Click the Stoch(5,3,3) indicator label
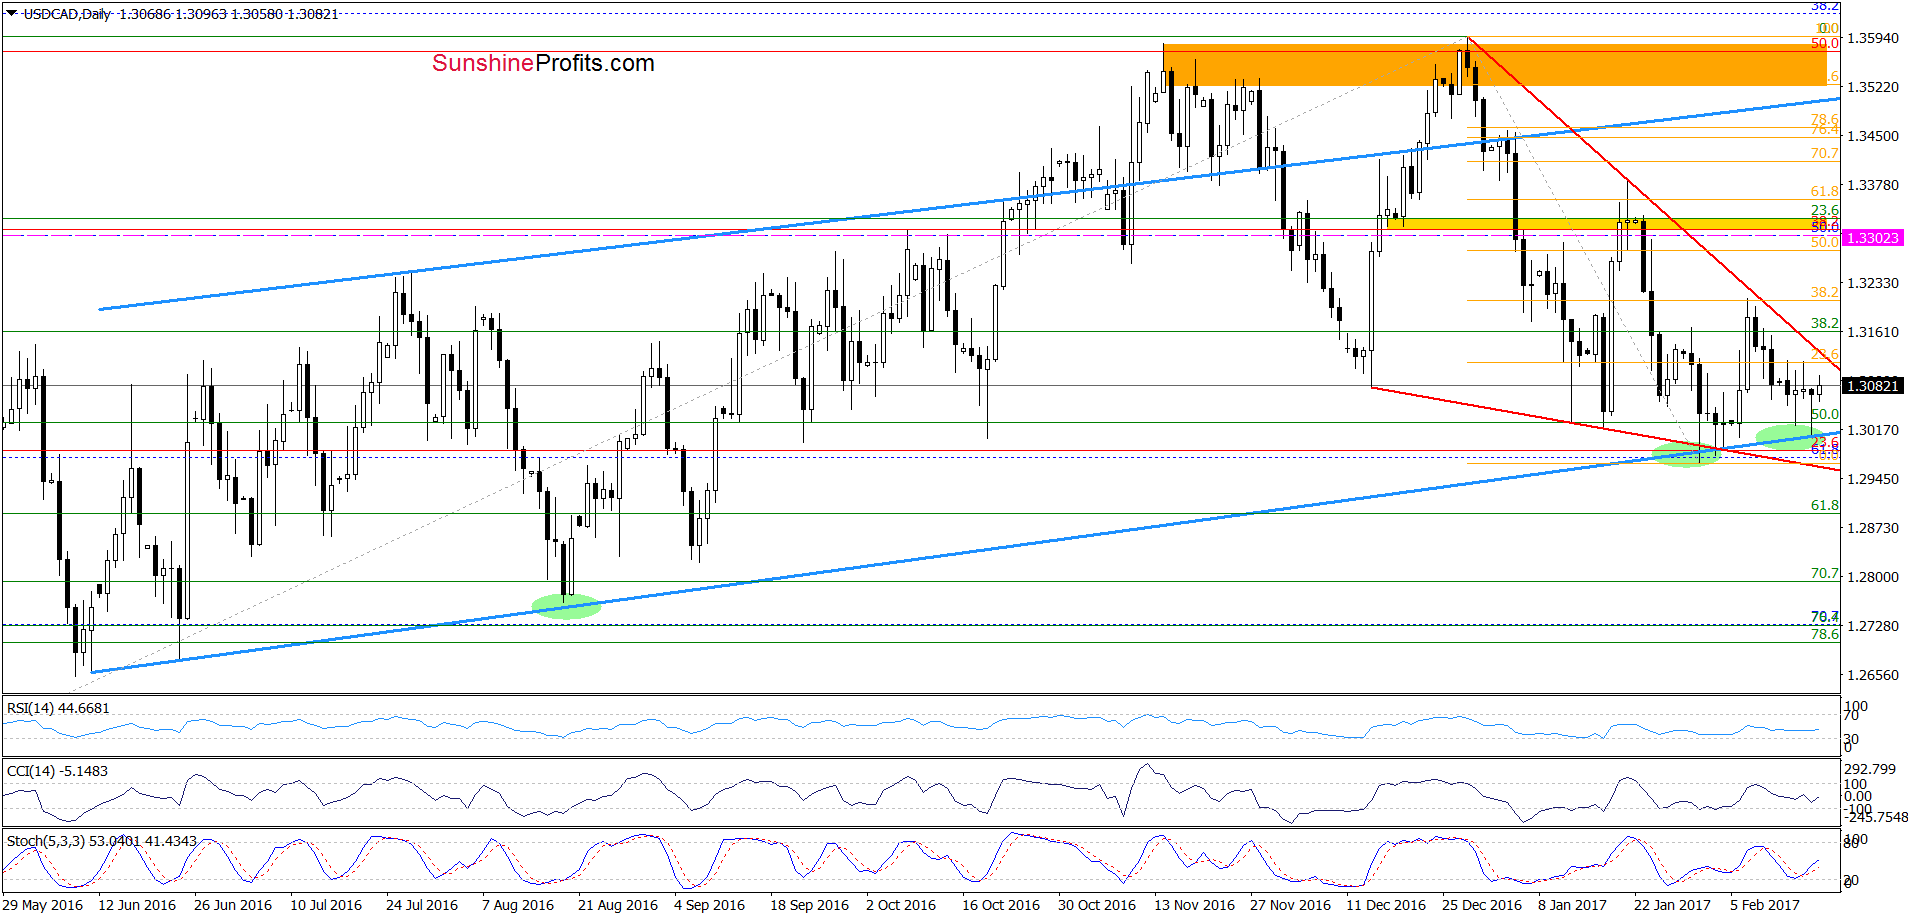Screen dimensions: 1908x919 click(102, 841)
